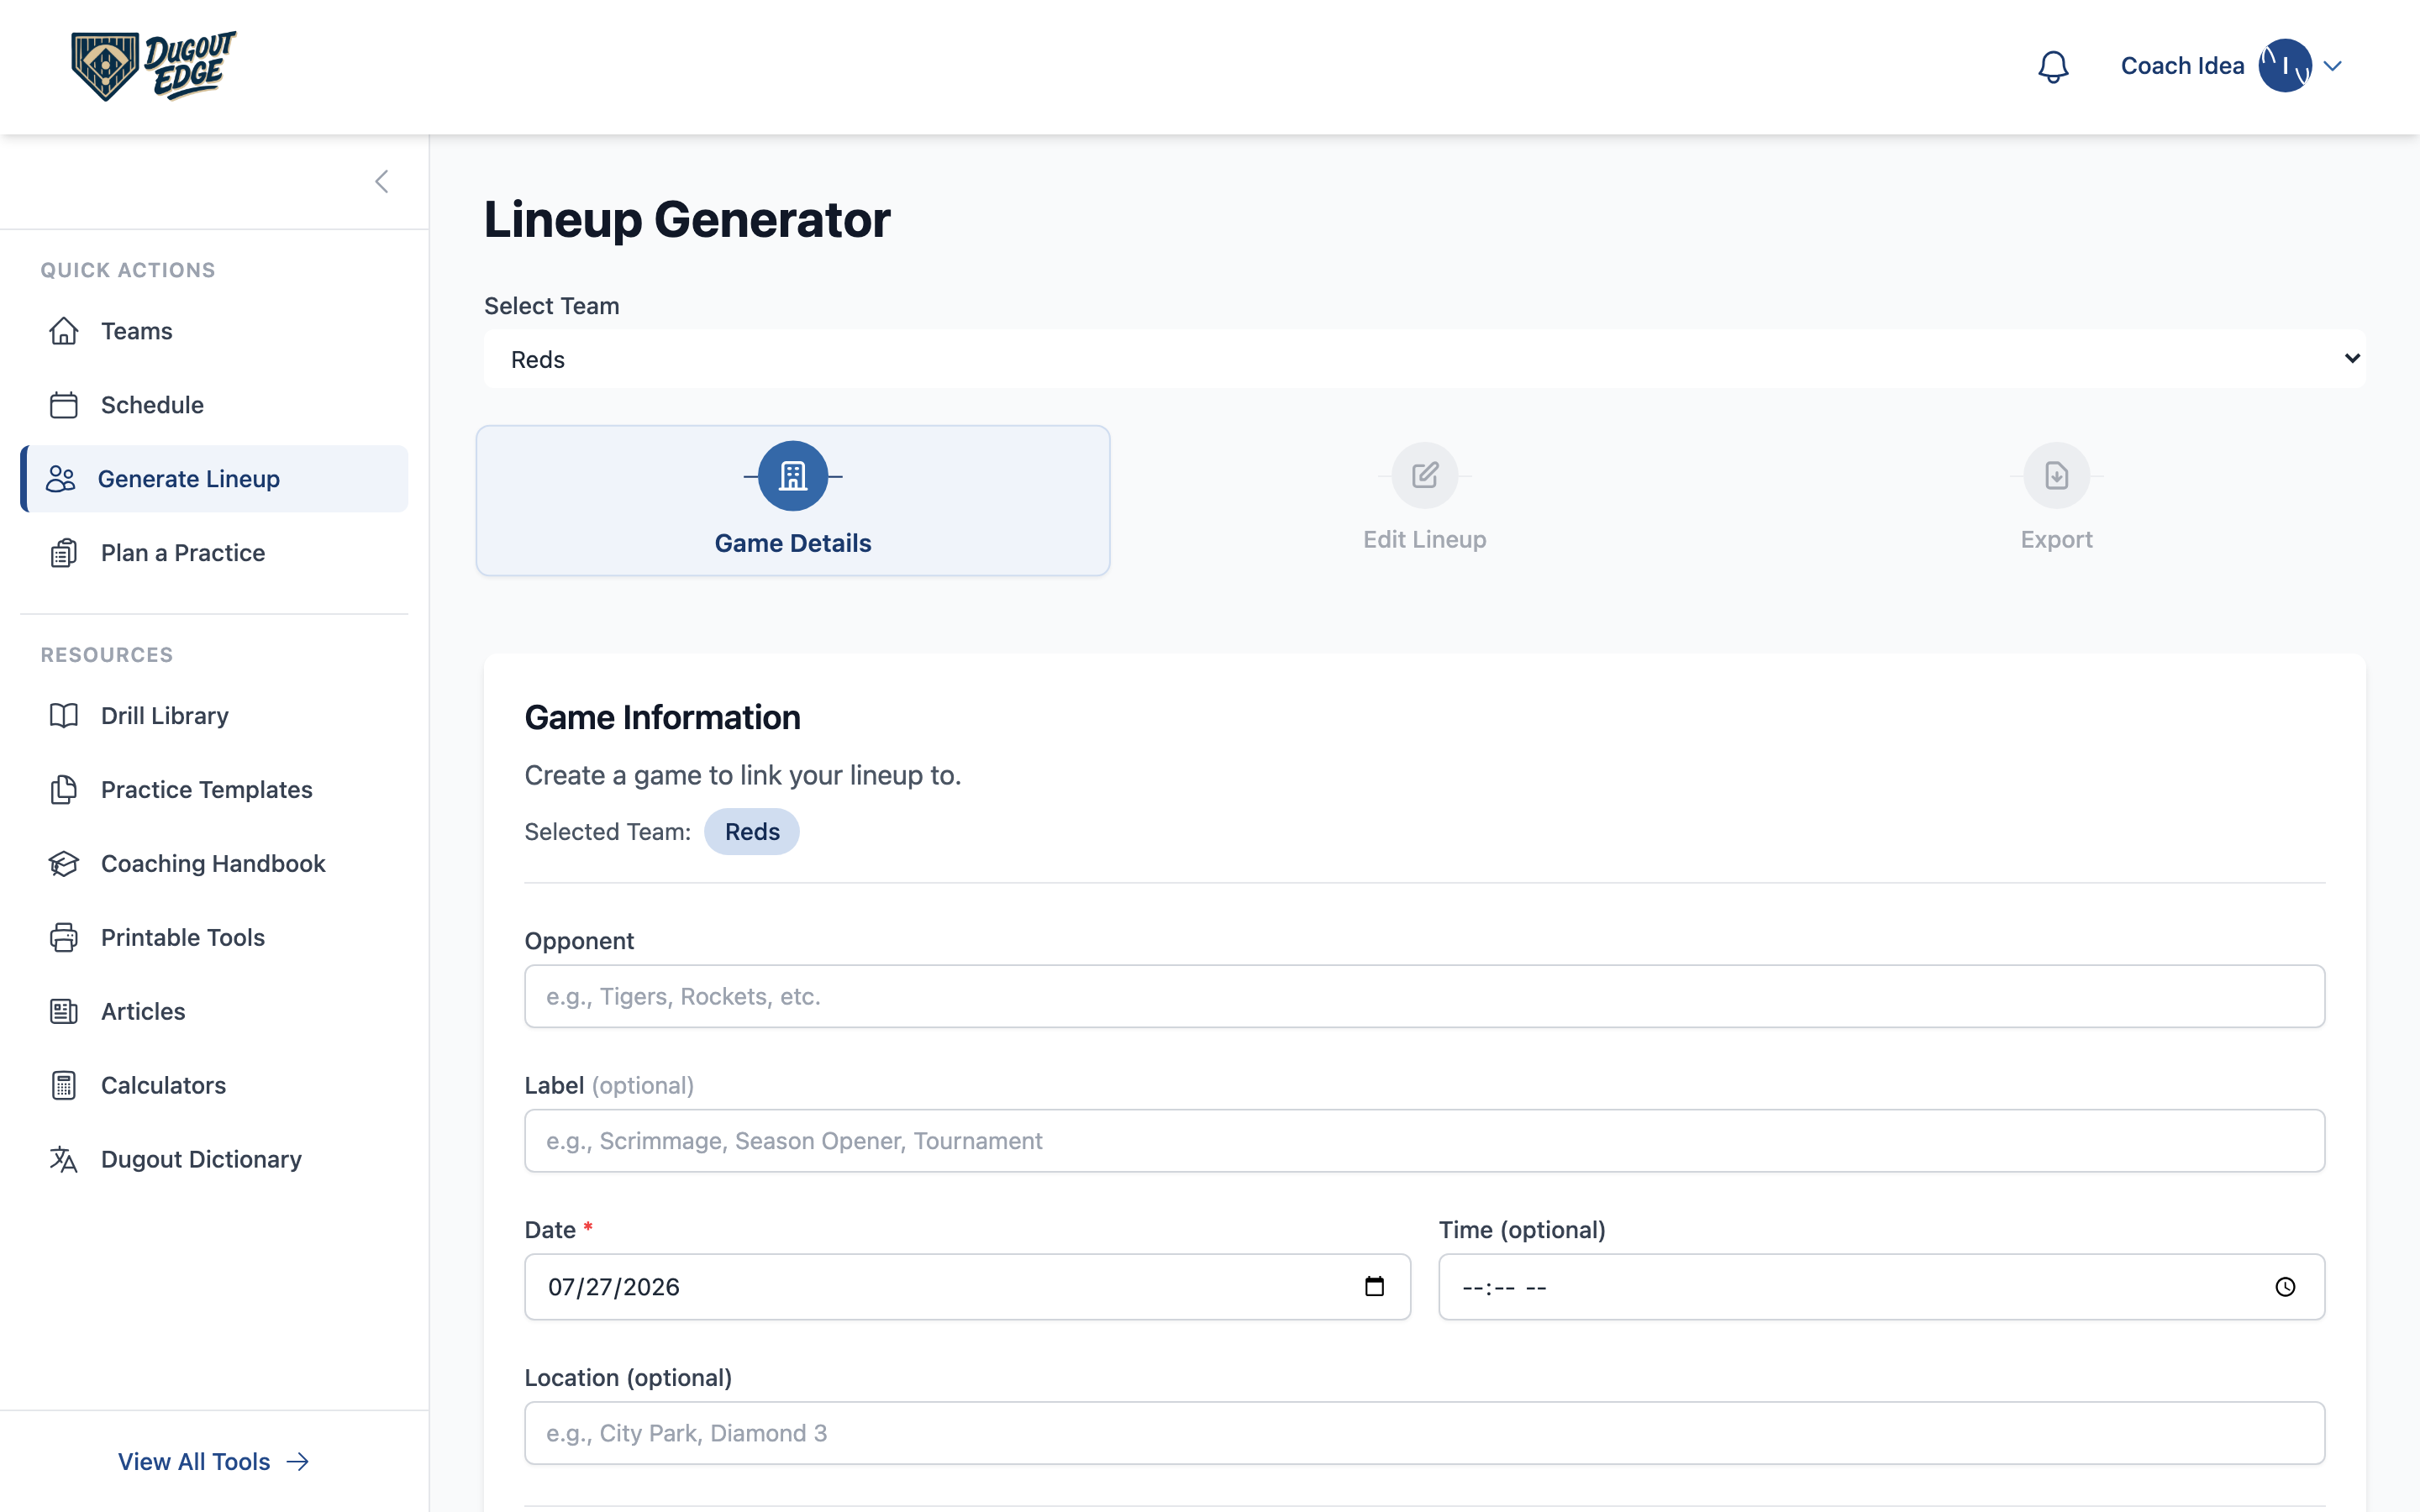This screenshot has height=1512, width=2420.
Task: Open View All Tools link
Action: (214, 1462)
